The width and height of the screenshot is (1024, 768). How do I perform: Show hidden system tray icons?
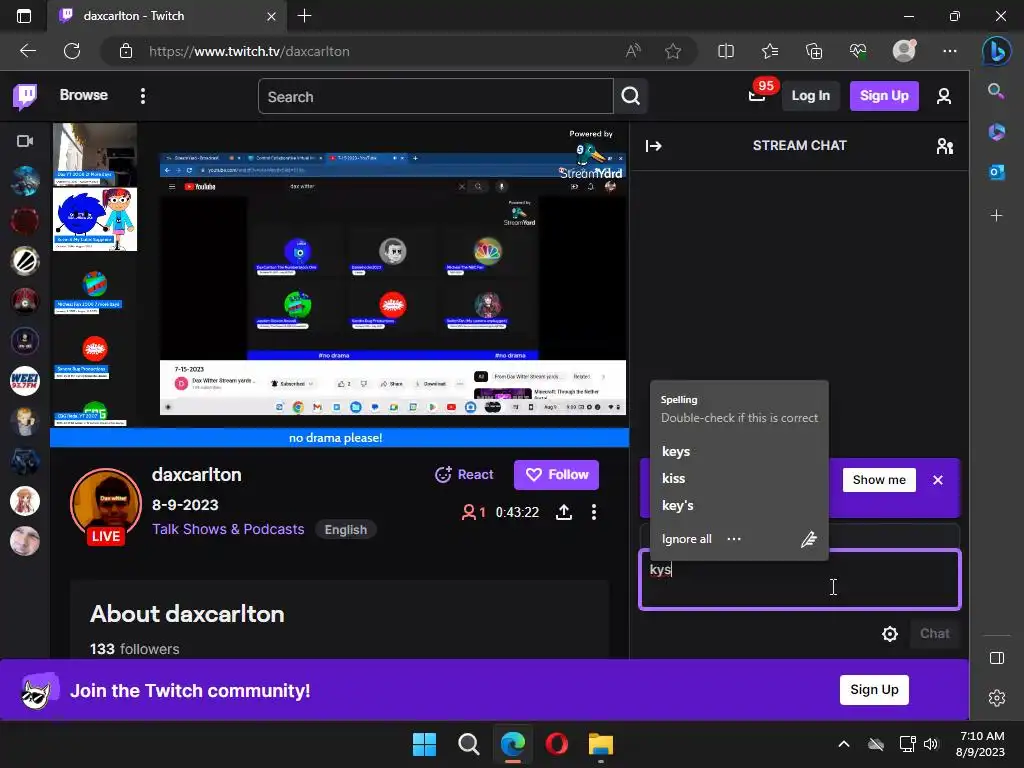click(x=843, y=744)
